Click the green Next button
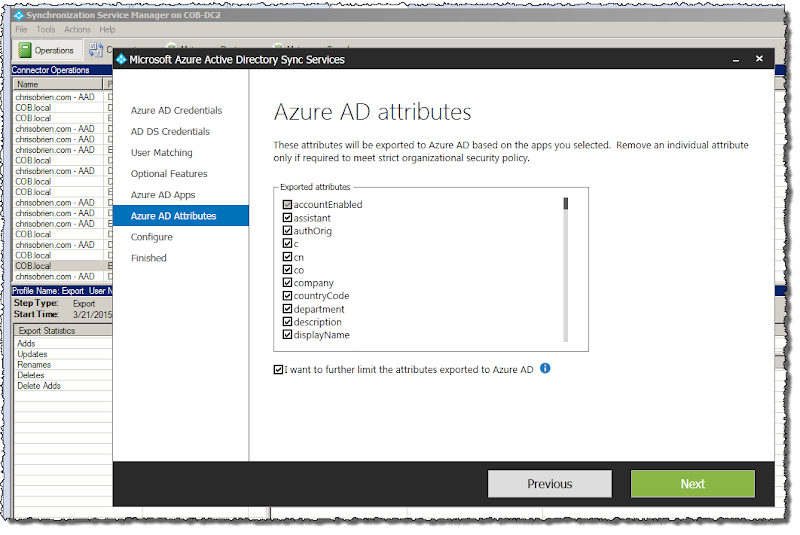This screenshot has width=800, height=535. click(692, 483)
